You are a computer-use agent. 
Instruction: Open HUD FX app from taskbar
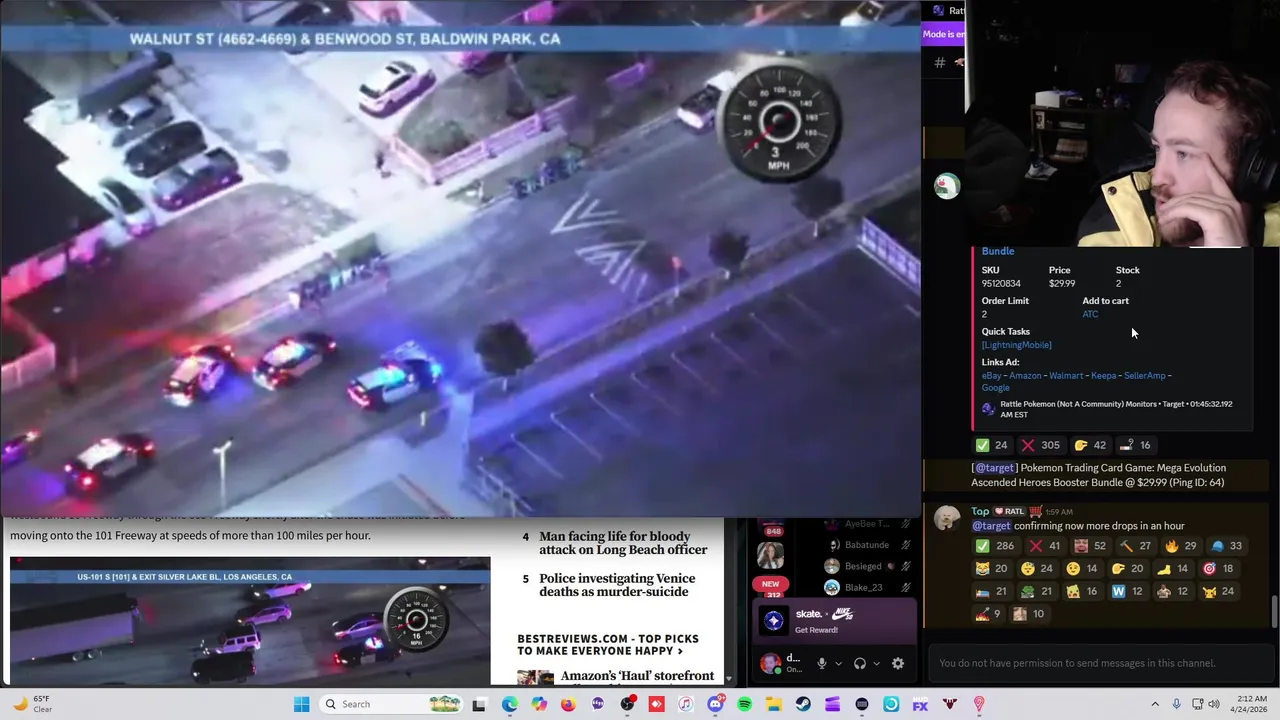point(920,704)
